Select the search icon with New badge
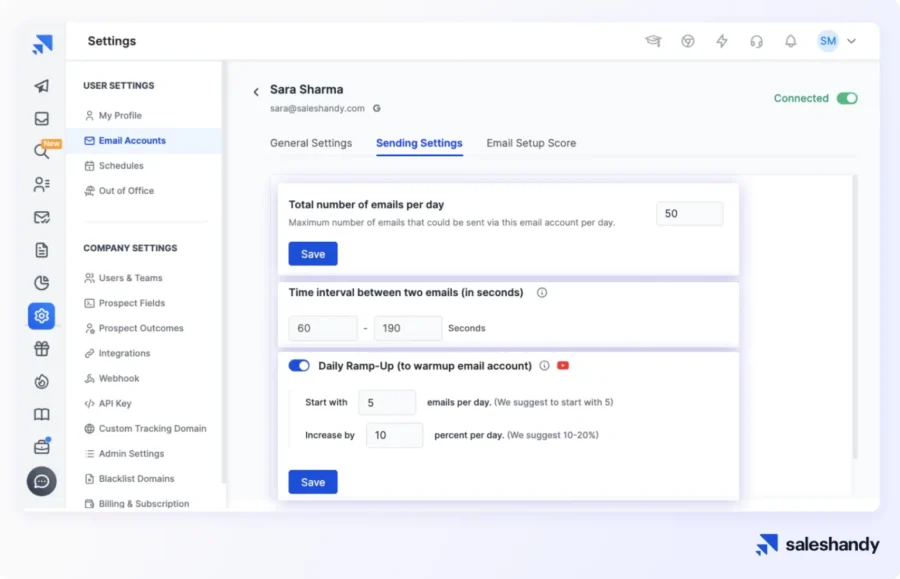900x579 pixels. [40, 151]
